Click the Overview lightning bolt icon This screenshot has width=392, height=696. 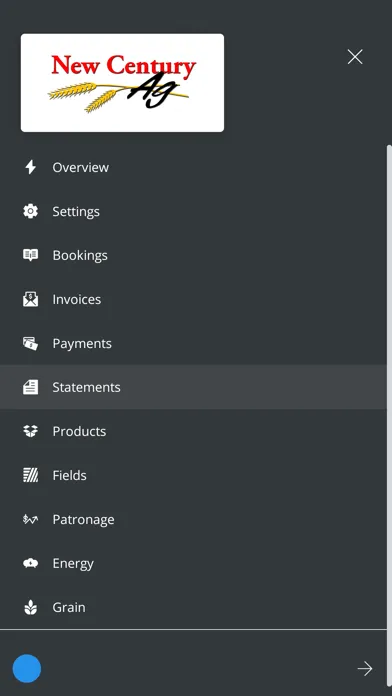click(x=30, y=167)
